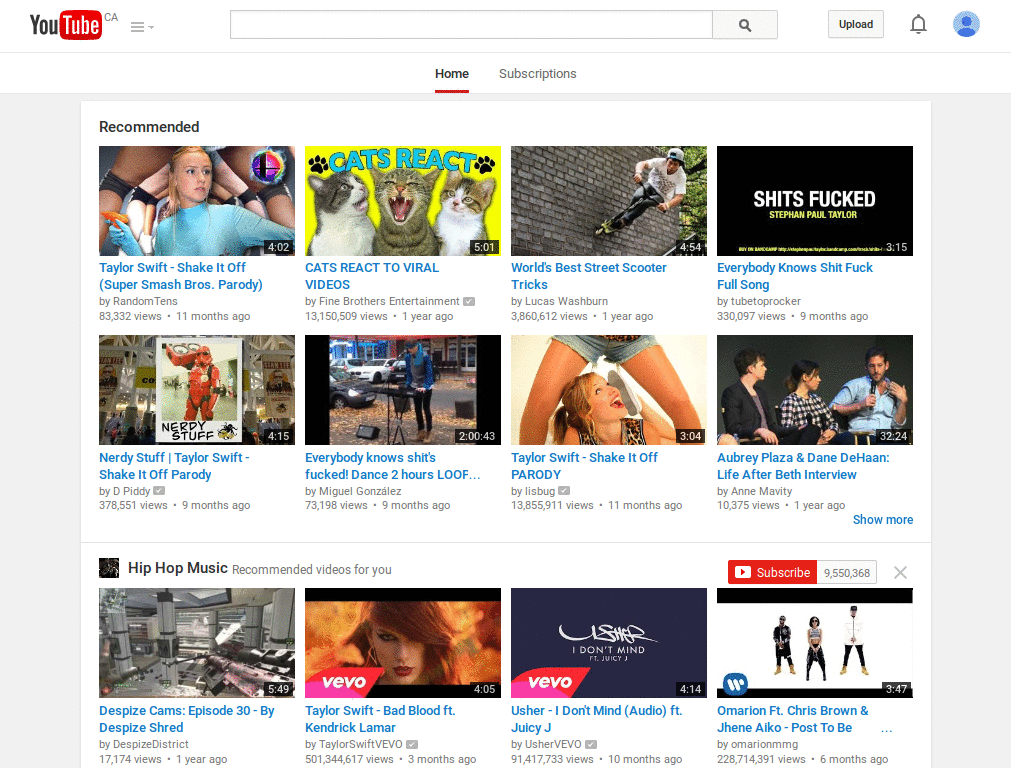Dismiss the Hip Hop Music section
The image size is (1024, 768).
pos(901,573)
